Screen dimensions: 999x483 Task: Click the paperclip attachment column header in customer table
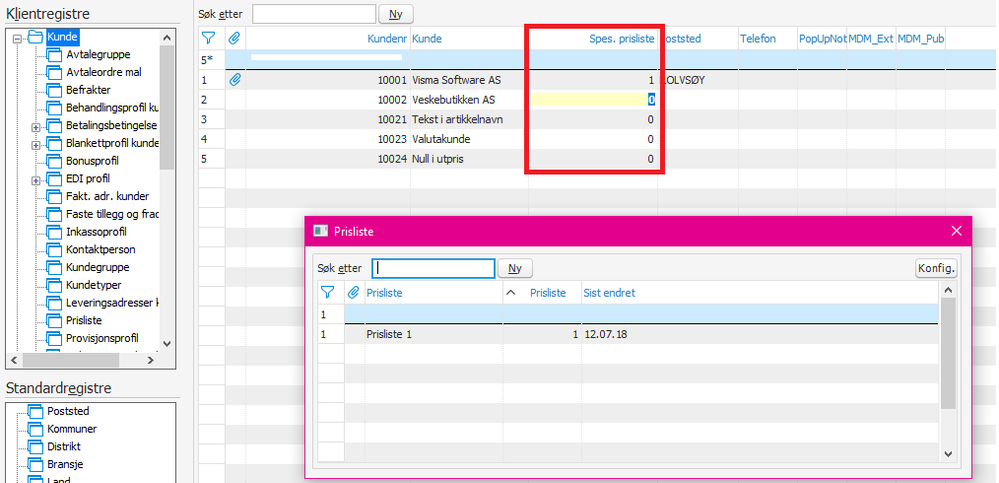(235, 39)
